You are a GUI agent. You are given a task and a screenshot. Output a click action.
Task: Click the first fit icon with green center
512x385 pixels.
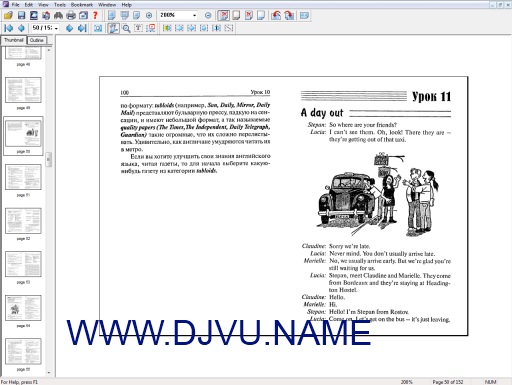click(x=167, y=28)
